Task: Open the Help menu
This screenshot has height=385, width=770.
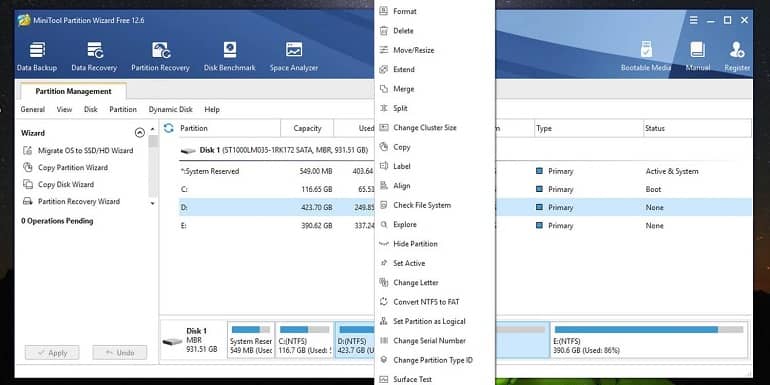Action: [212, 110]
